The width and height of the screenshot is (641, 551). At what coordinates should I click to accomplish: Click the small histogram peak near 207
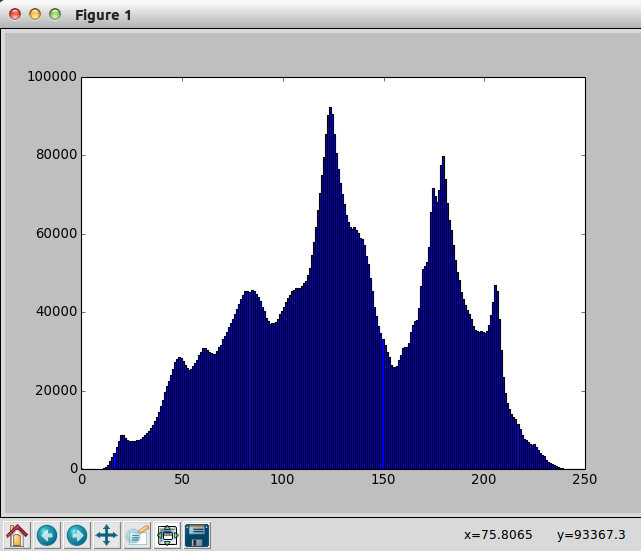pos(495,288)
